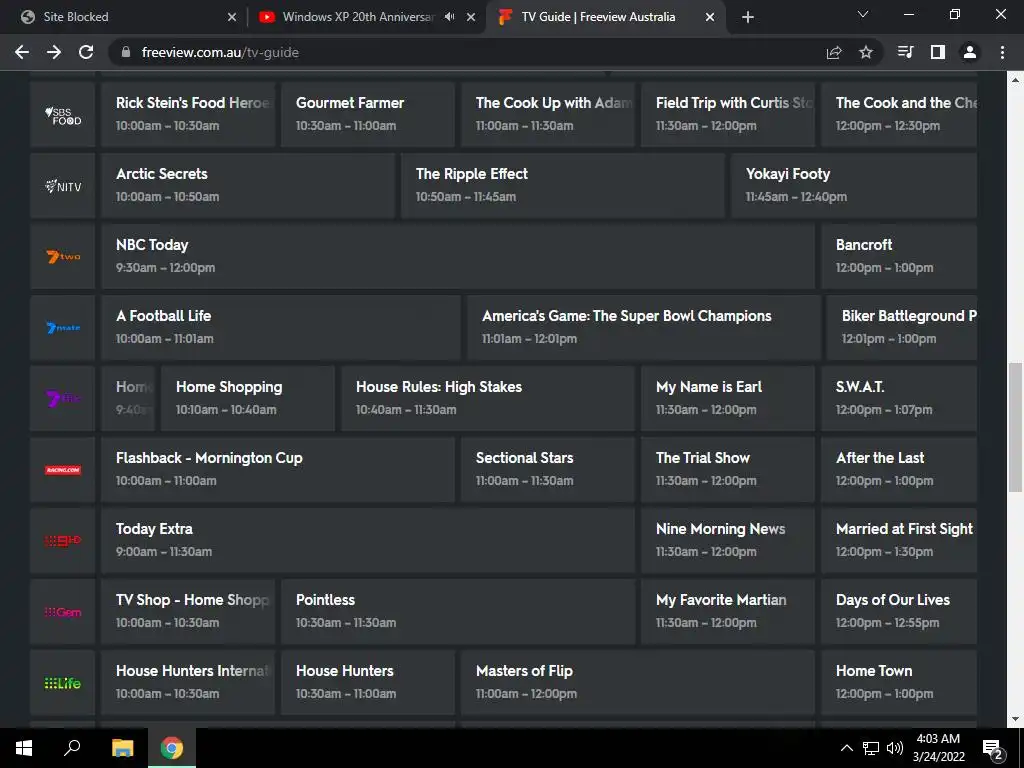Close the Windows XP 20th Anniversary tab
The width and height of the screenshot is (1024, 768).
pos(471,18)
